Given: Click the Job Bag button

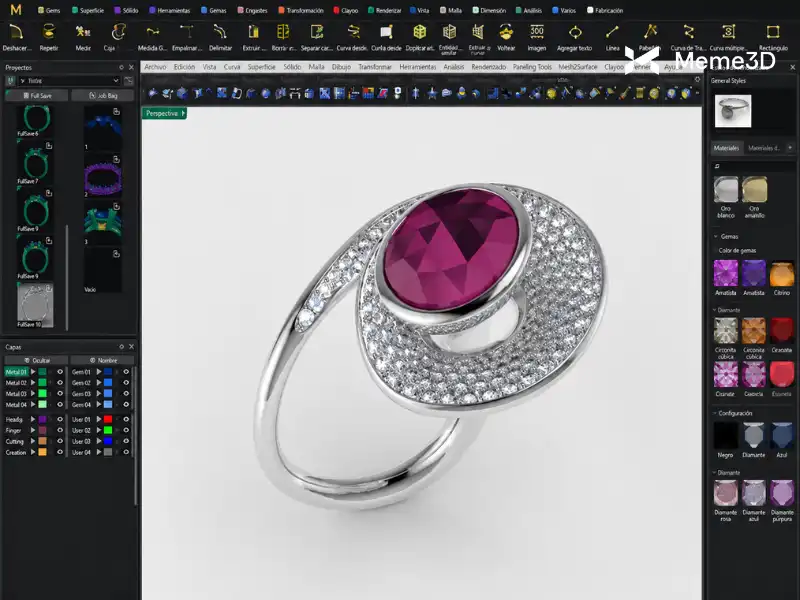Looking at the screenshot, I should click(x=103, y=95).
